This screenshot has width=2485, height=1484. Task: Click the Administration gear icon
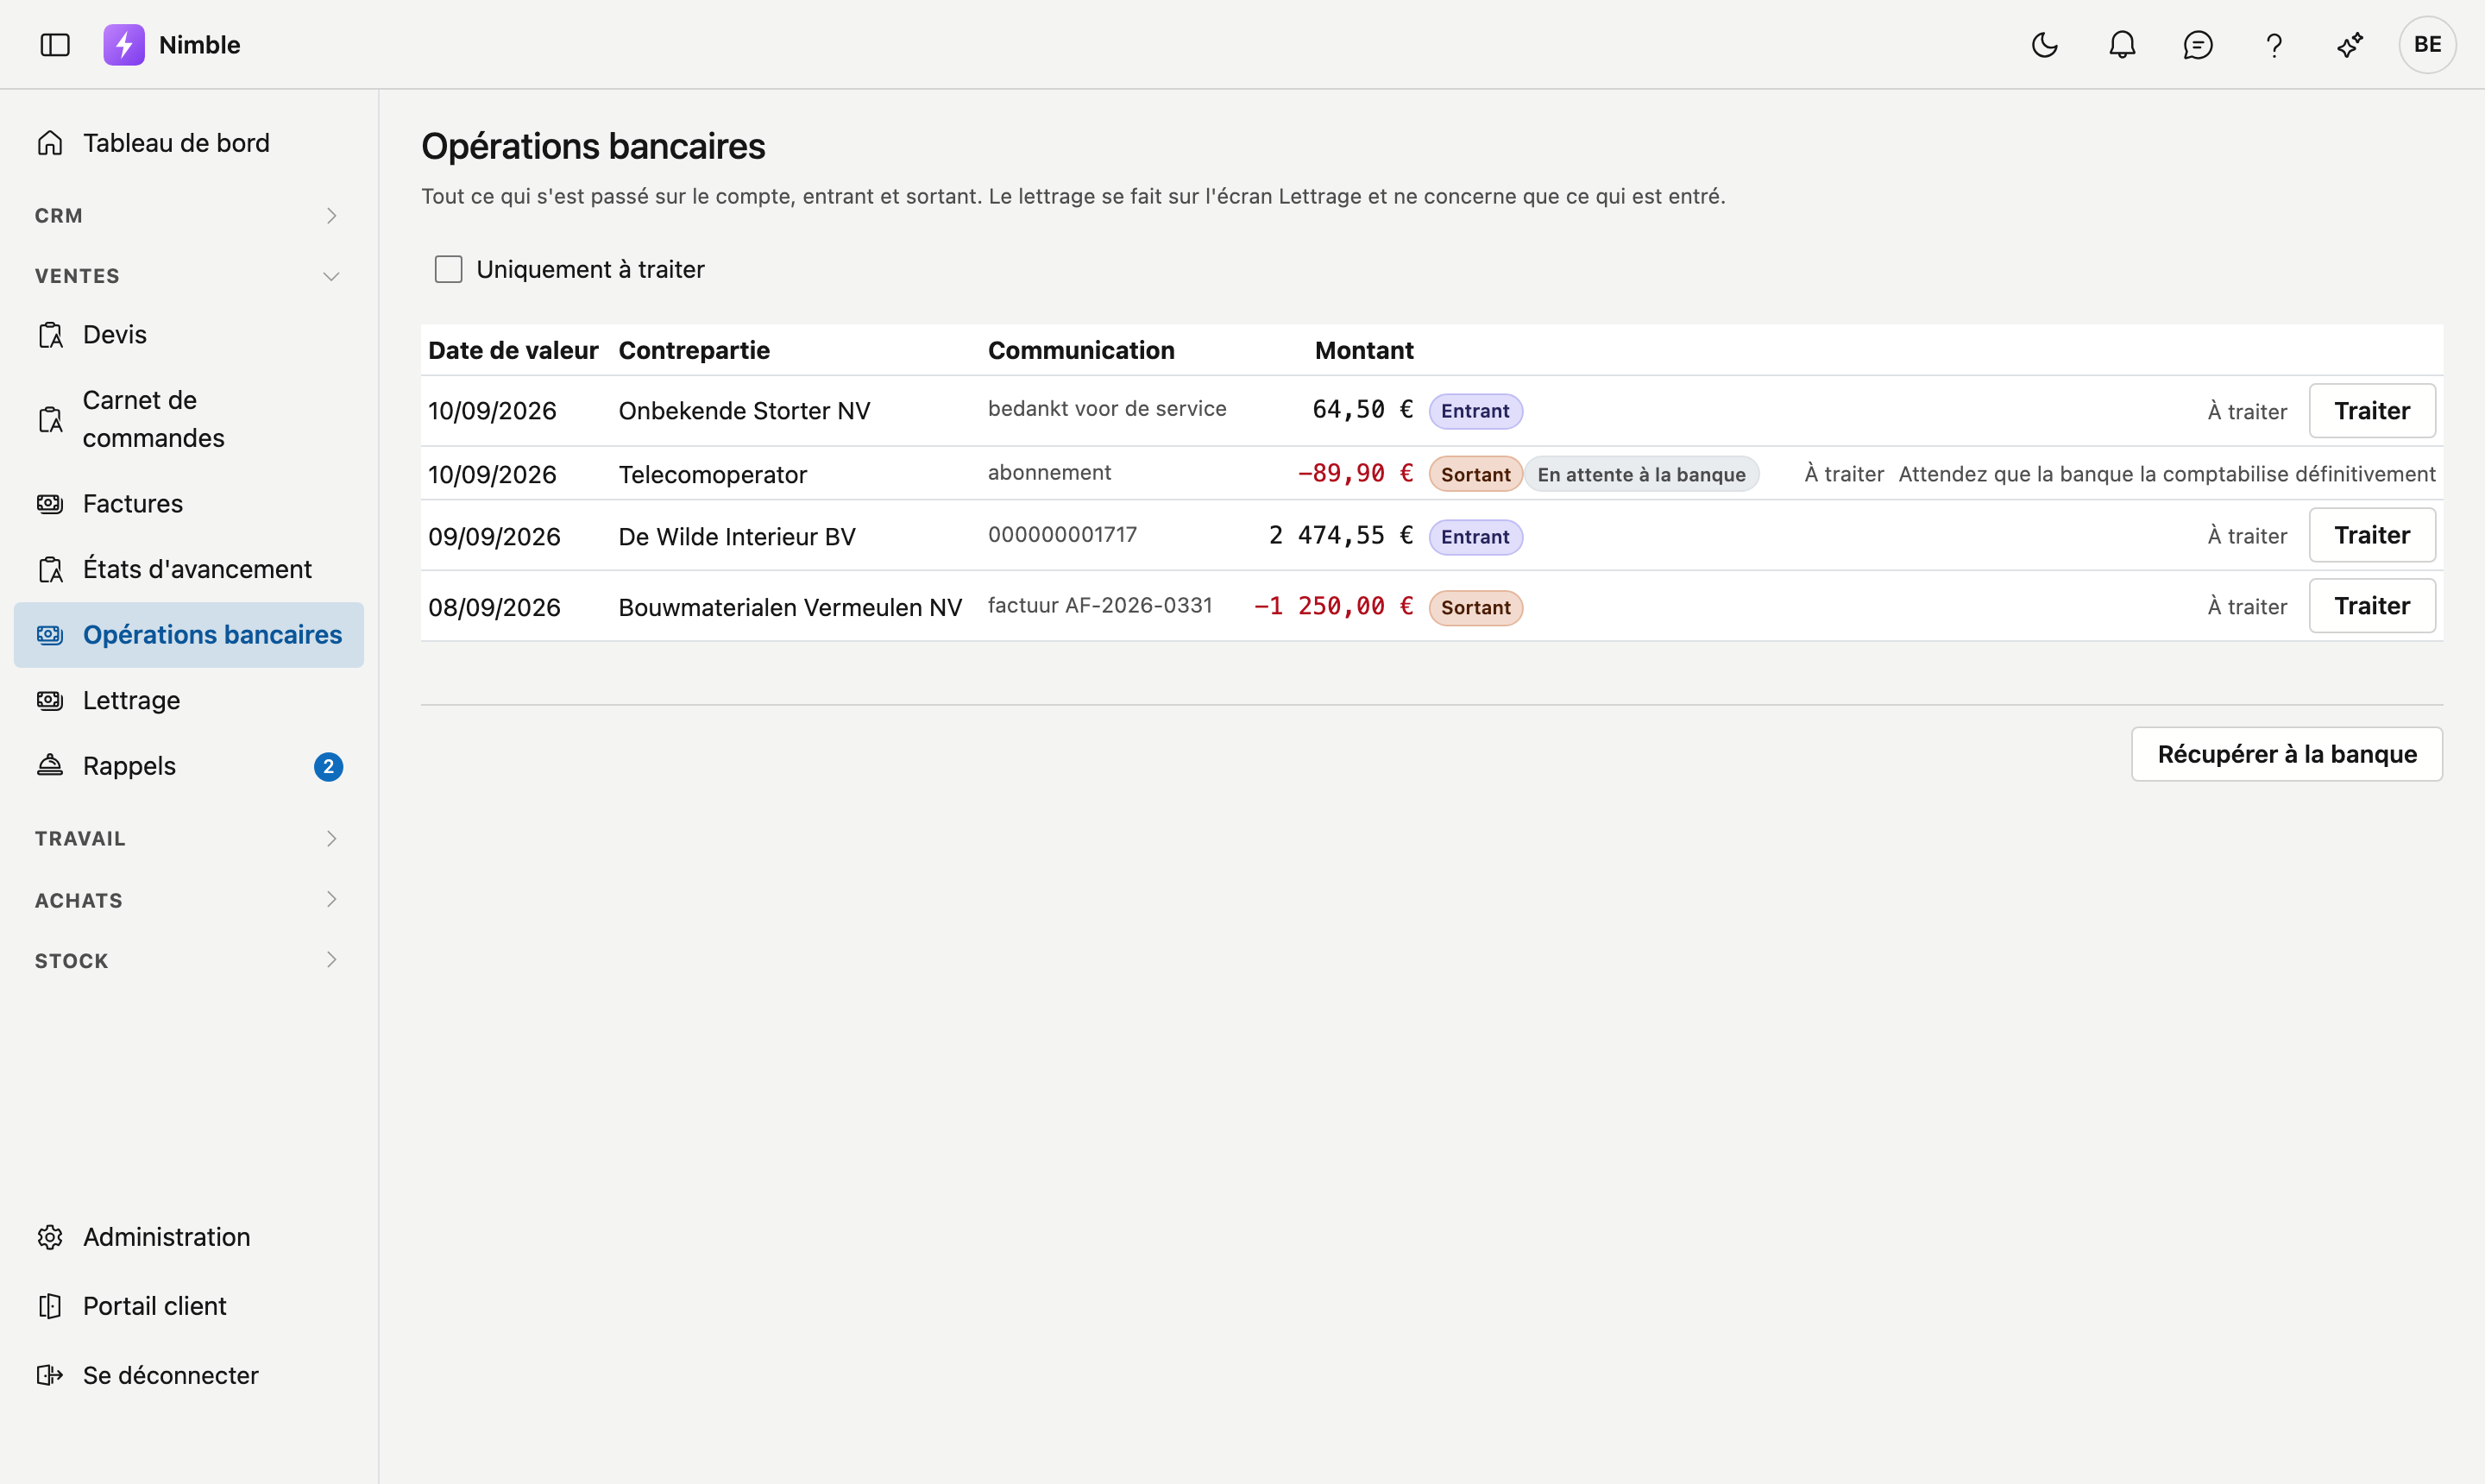(50, 1237)
